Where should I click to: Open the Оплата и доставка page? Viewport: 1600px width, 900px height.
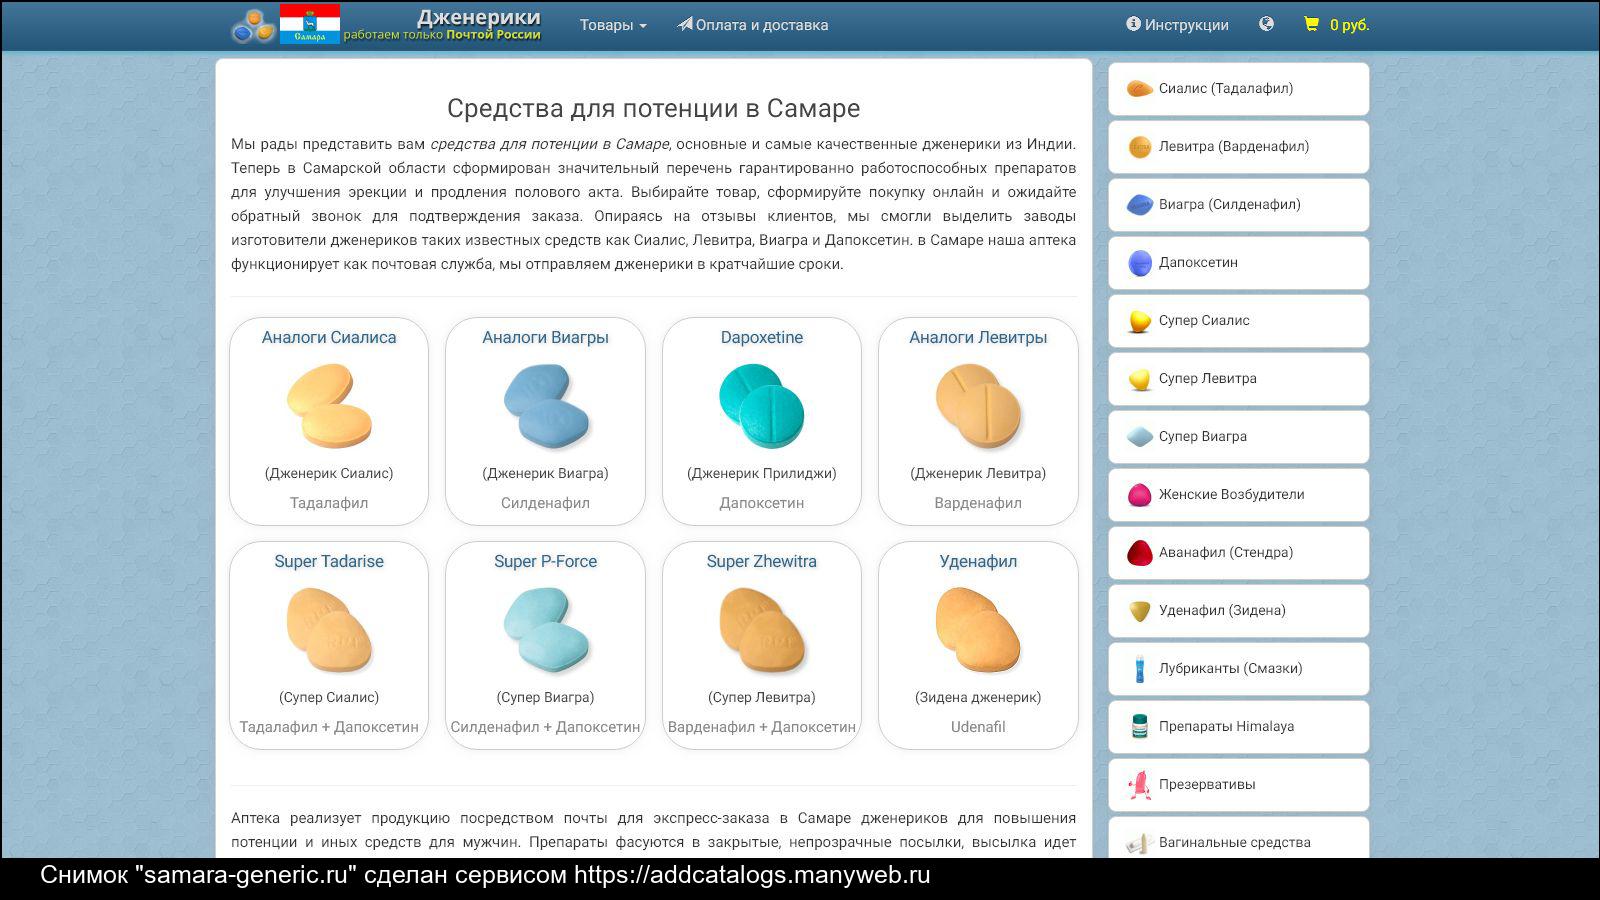(753, 25)
